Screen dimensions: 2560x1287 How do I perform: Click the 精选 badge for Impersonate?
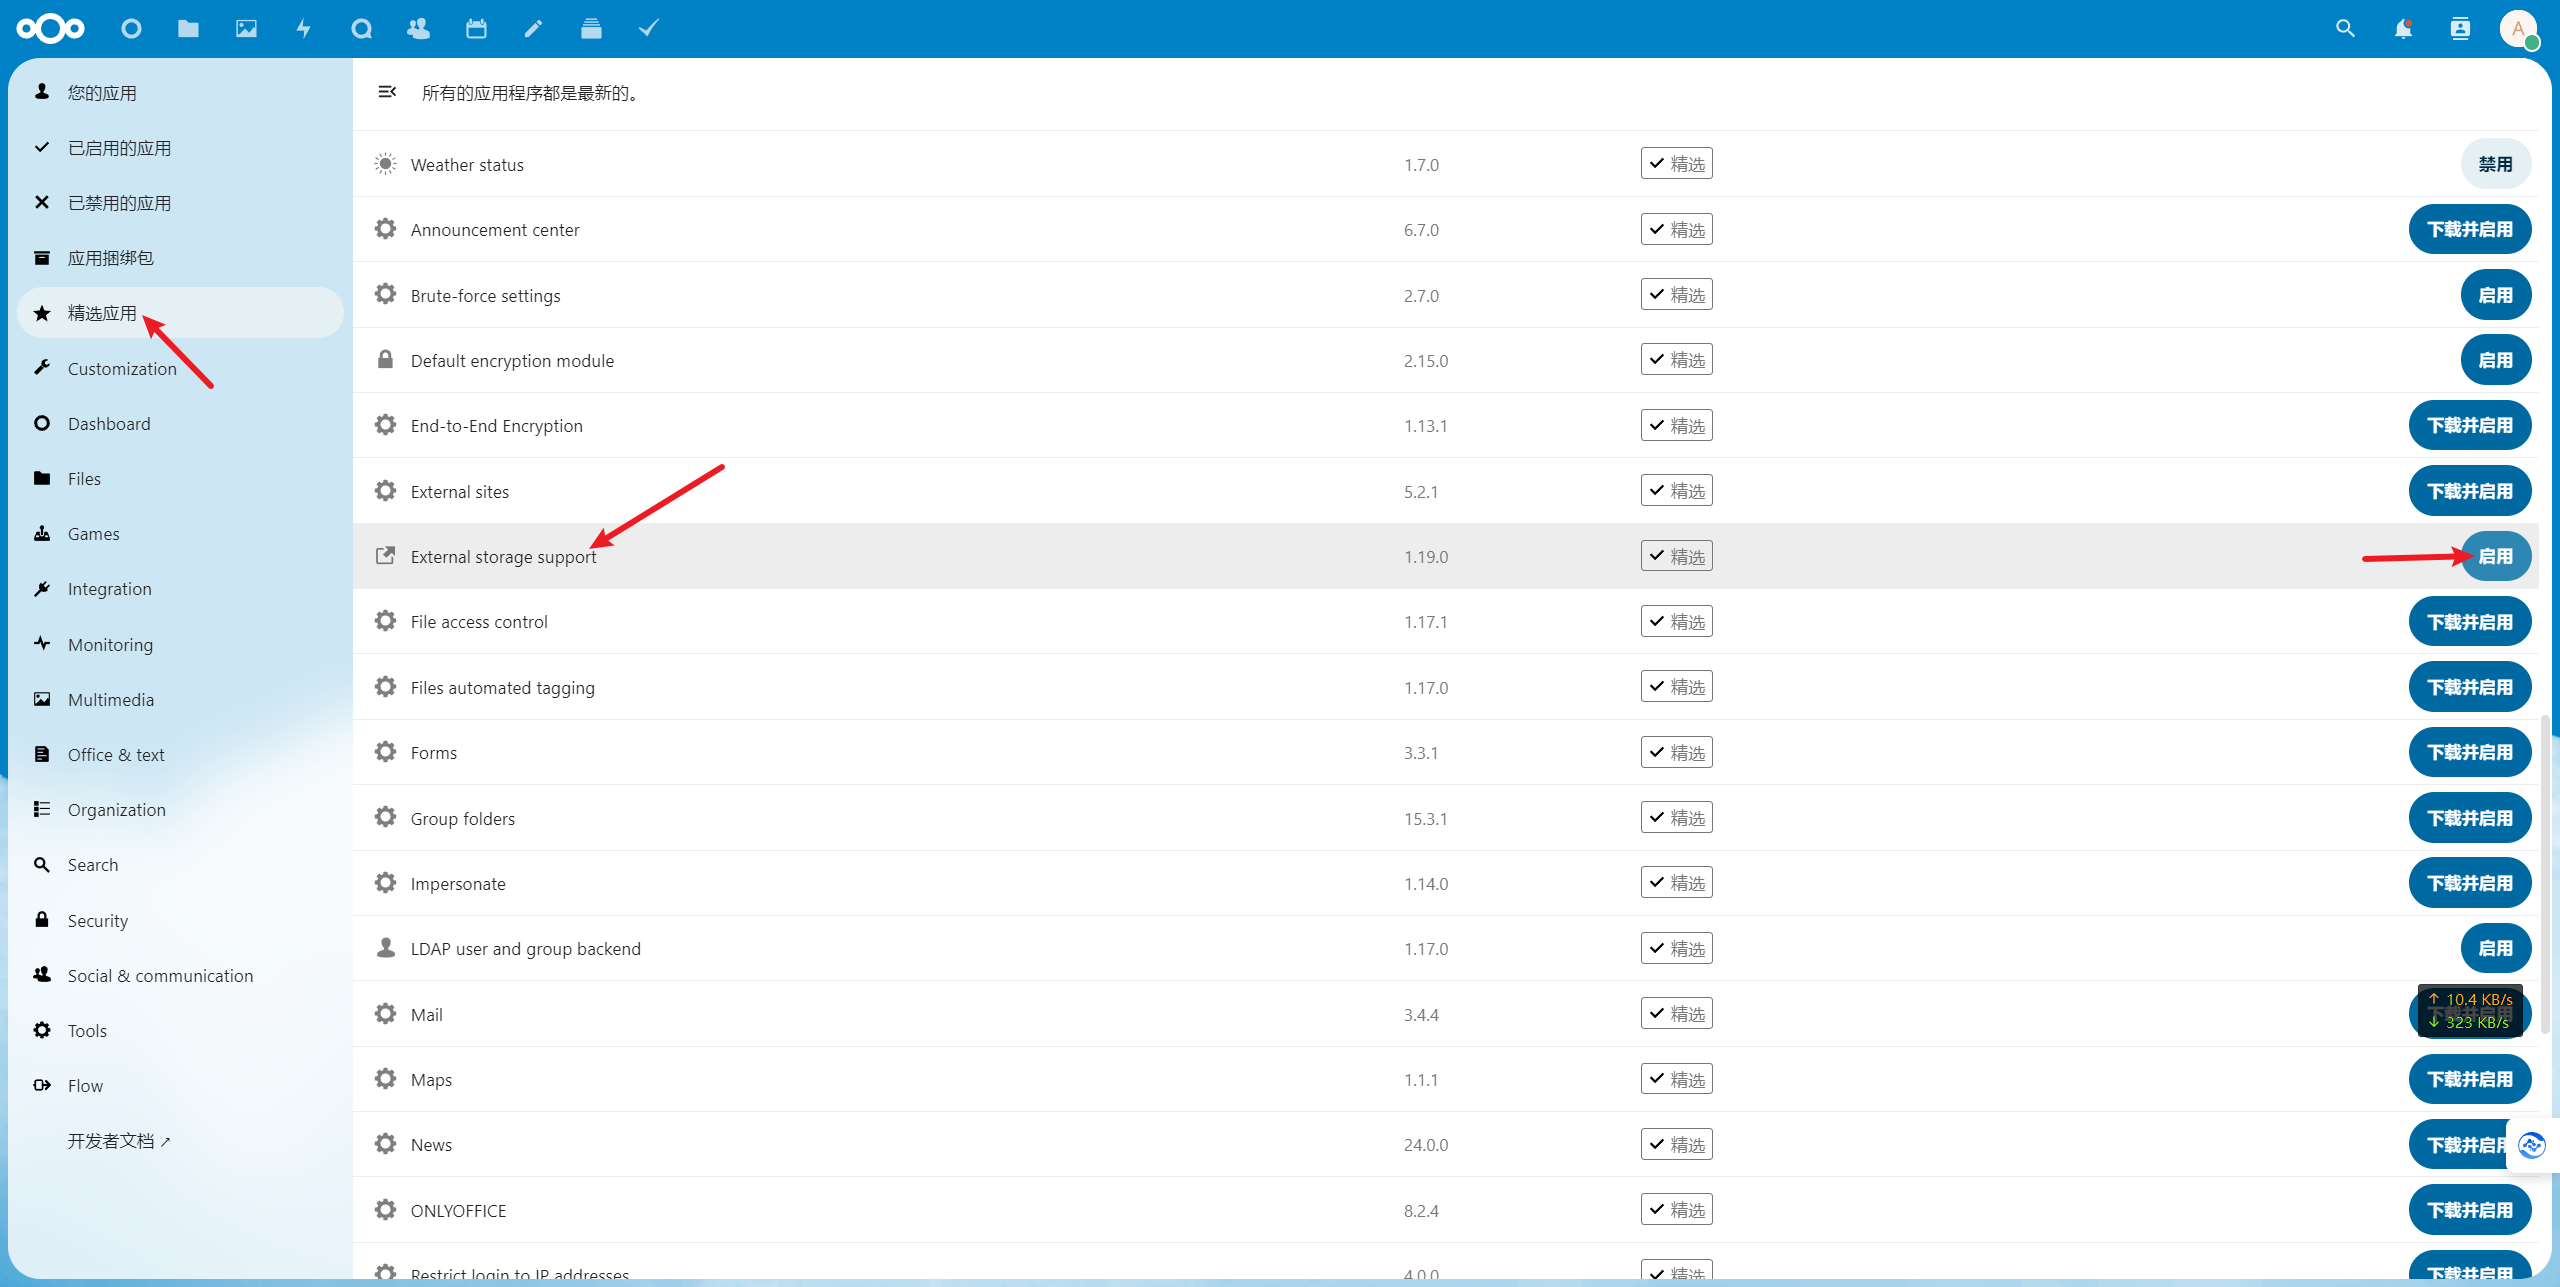coord(1676,883)
